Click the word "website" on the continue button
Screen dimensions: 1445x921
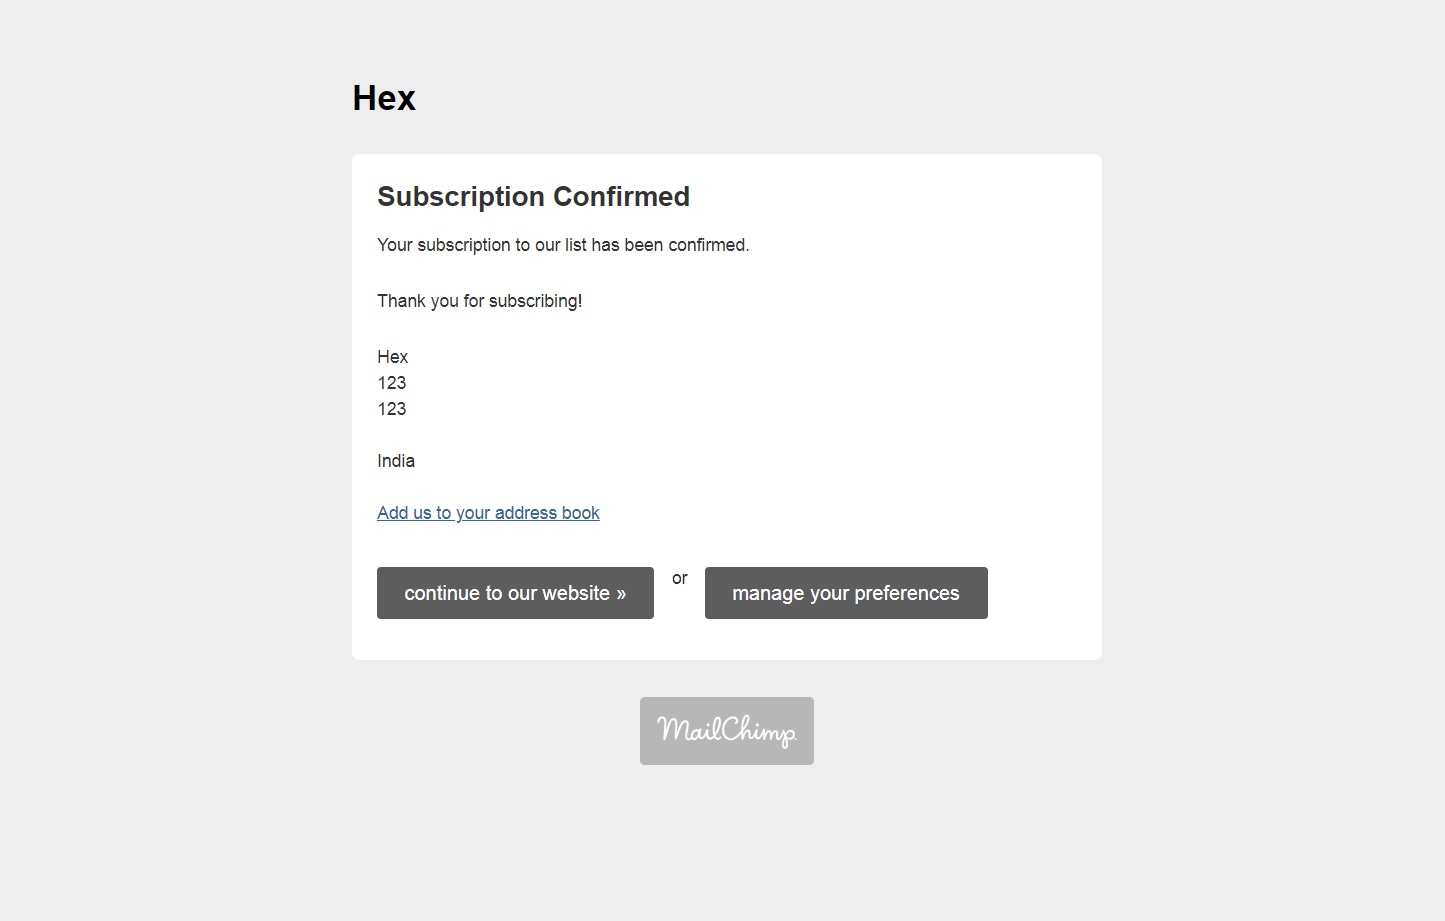(x=575, y=593)
